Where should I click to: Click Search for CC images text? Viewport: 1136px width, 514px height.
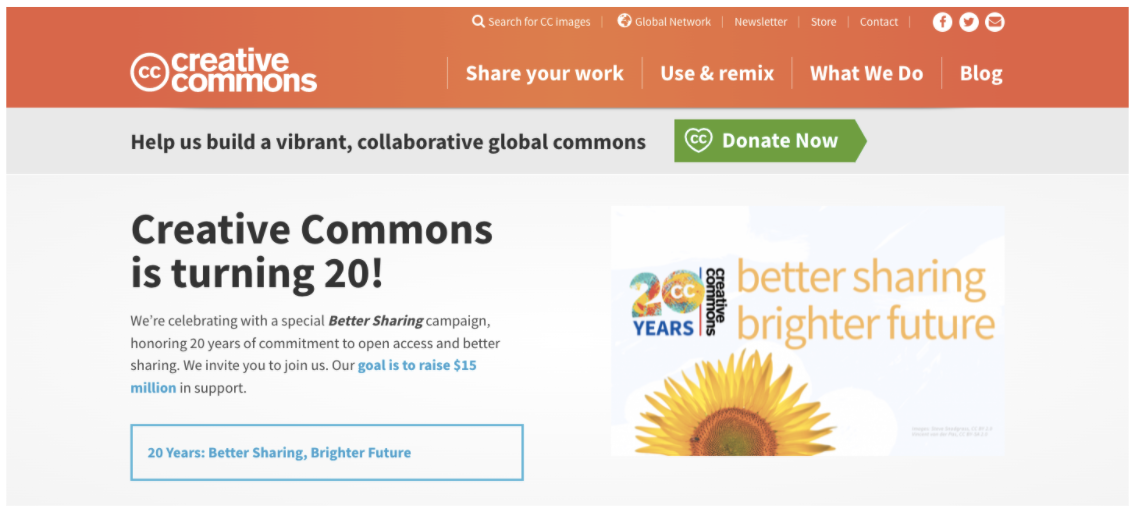[539, 22]
